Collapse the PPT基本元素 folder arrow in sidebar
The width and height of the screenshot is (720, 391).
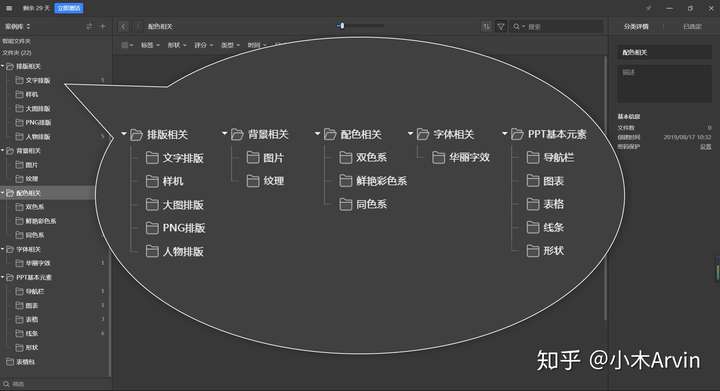(x=3, y=277)
